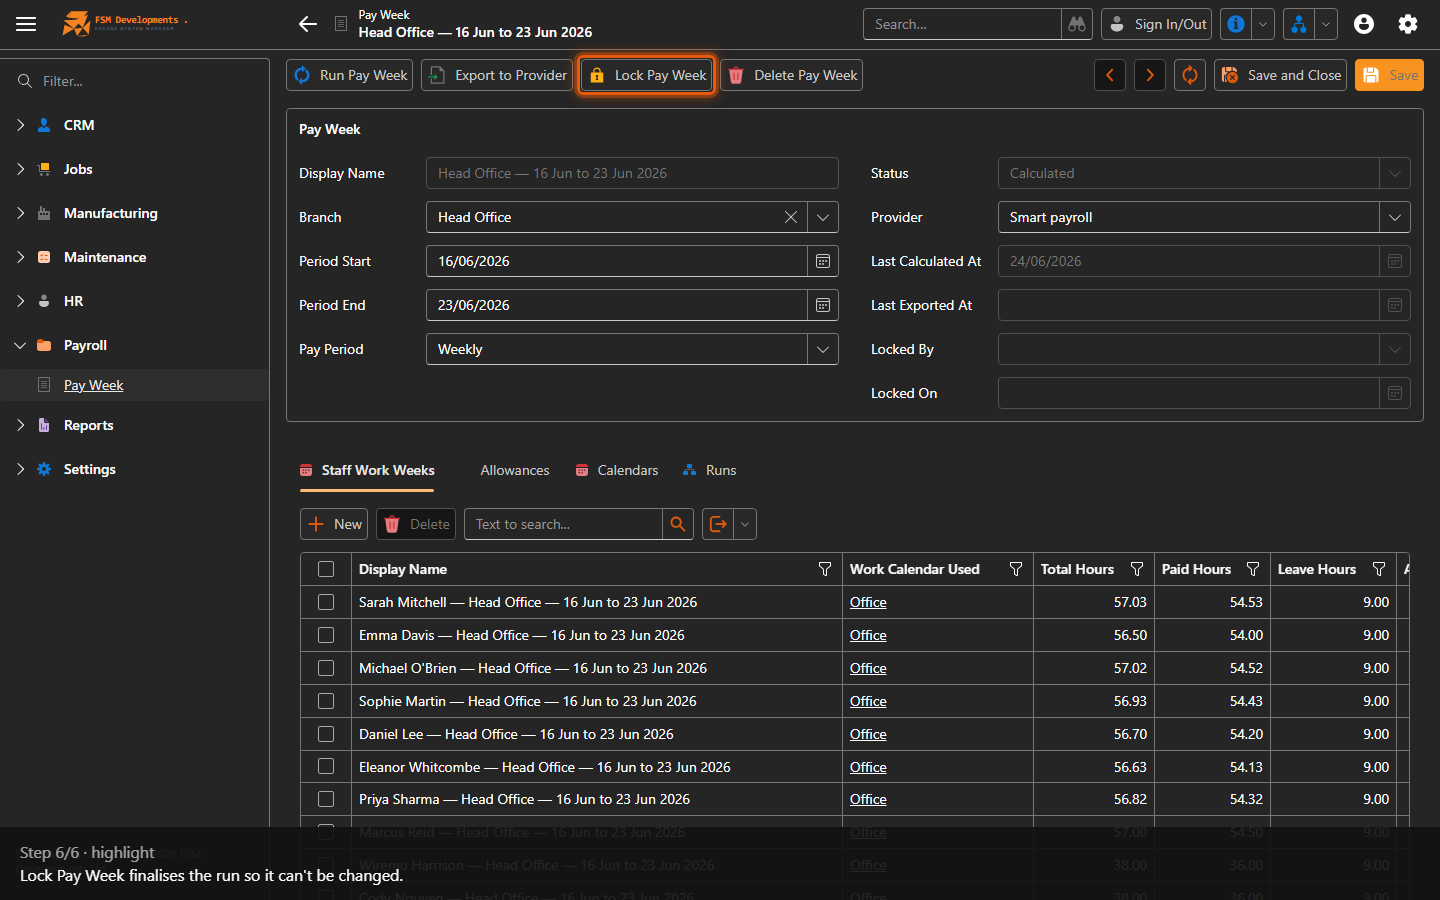The height and width of the screenshot is (900, 1440).
Task: Click the New staff work week button
Action: (x=334, y=524)
